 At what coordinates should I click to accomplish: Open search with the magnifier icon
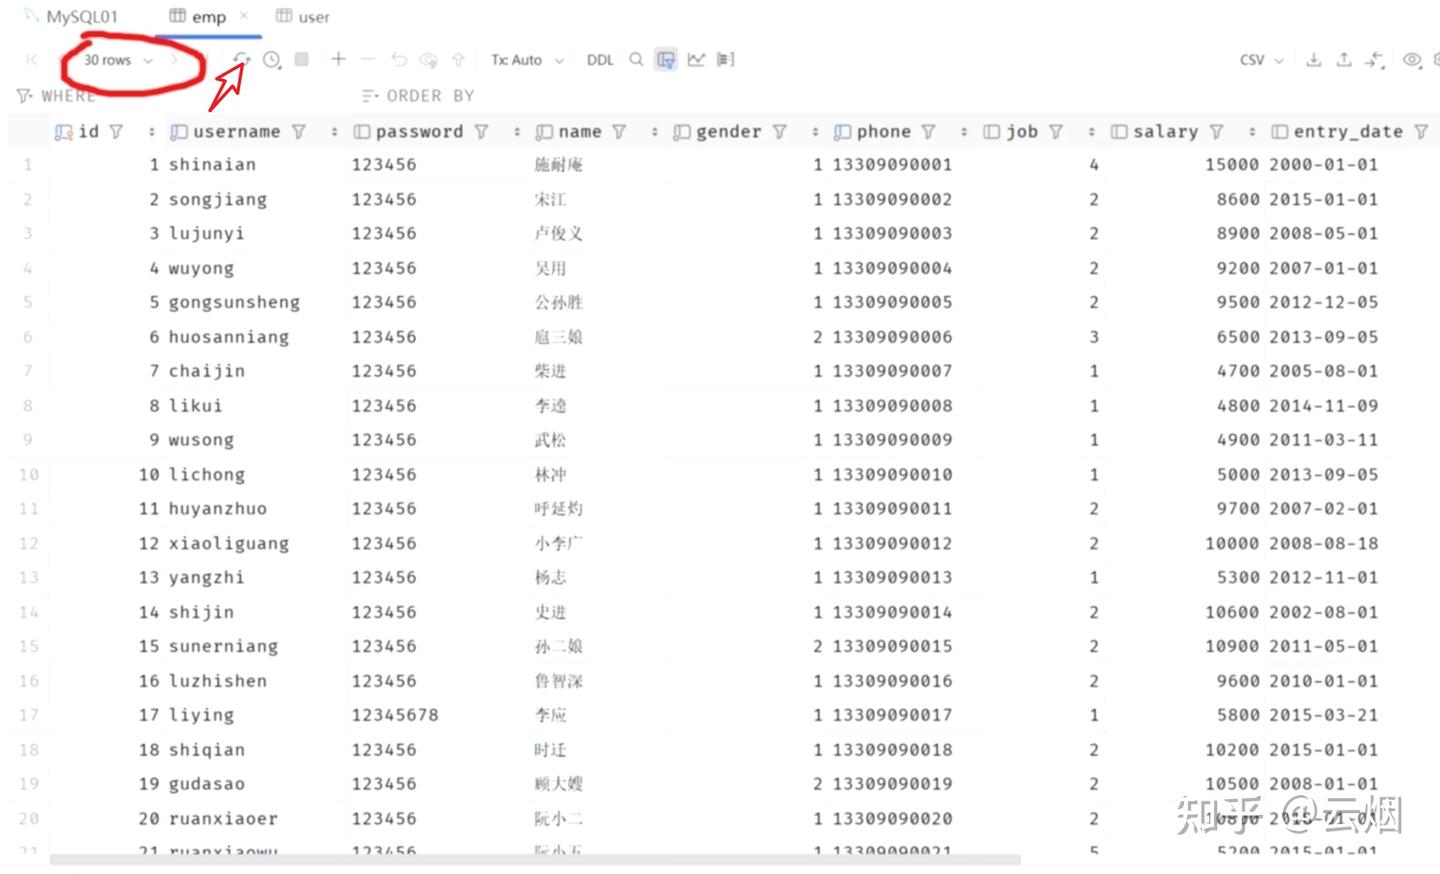point(636,60)
